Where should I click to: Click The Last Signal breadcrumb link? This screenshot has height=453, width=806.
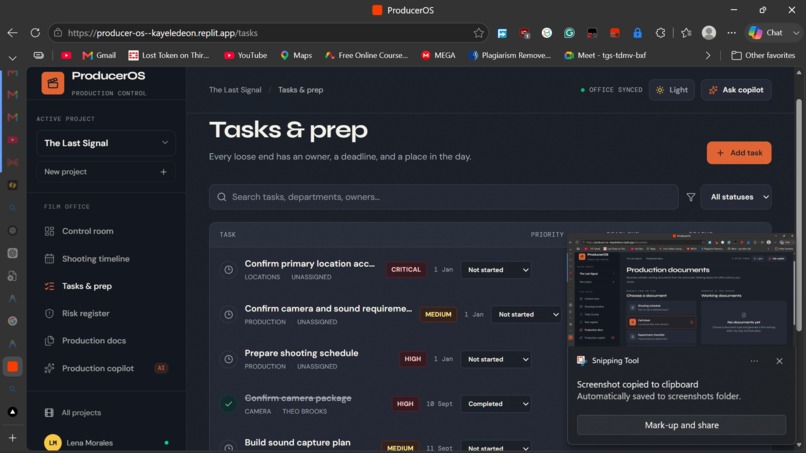pyautogui.click(x=235, y=90)
